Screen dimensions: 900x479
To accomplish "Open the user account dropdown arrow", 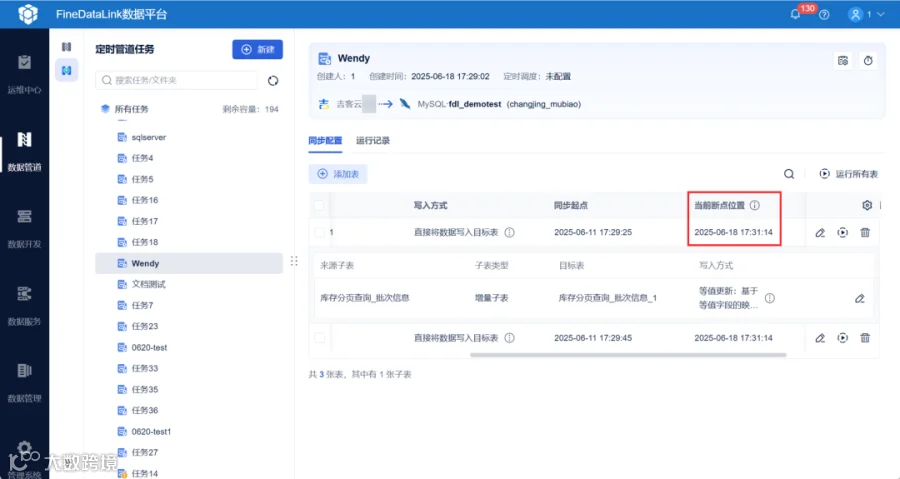I will (x=880, y=14).
